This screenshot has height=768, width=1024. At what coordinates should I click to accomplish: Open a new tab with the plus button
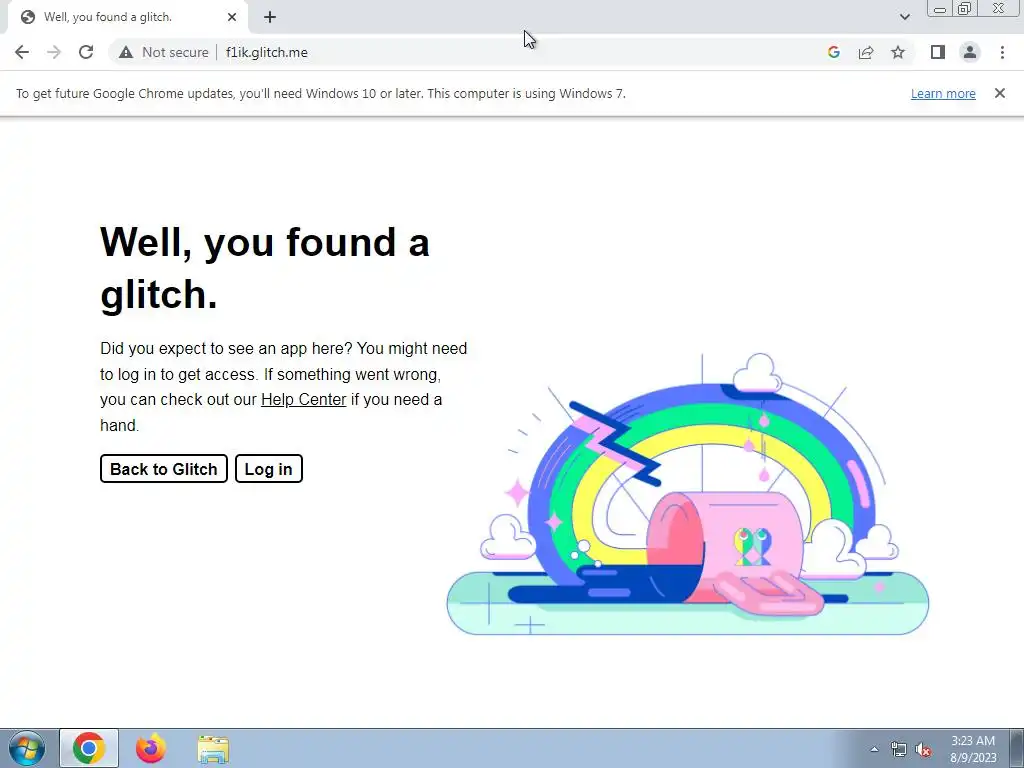coord(270,17)
